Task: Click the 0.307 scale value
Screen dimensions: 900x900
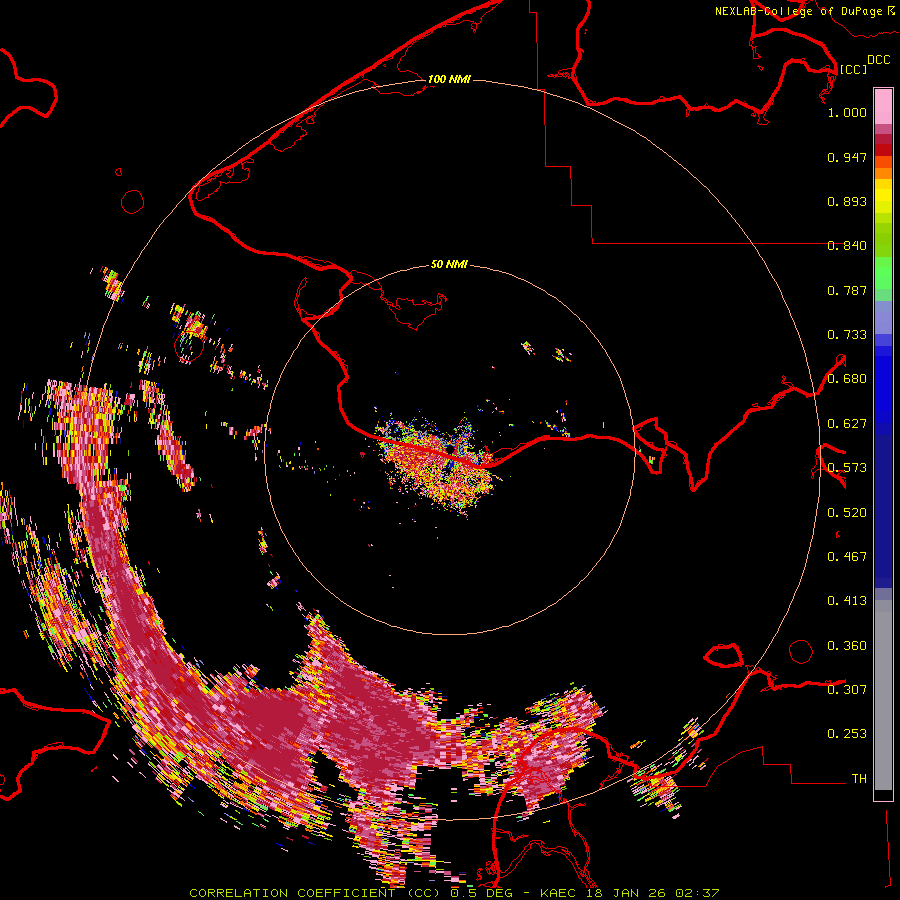Action: (847, 690)
